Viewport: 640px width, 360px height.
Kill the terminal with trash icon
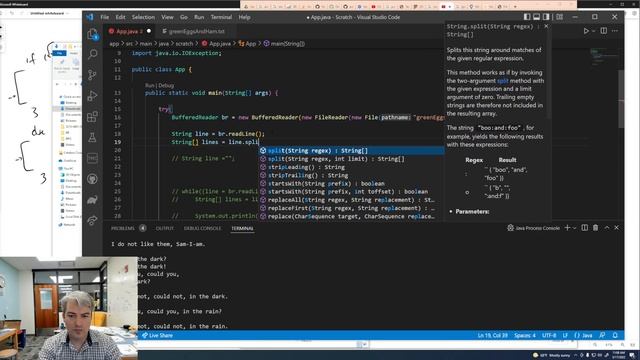tap(596, 228)
